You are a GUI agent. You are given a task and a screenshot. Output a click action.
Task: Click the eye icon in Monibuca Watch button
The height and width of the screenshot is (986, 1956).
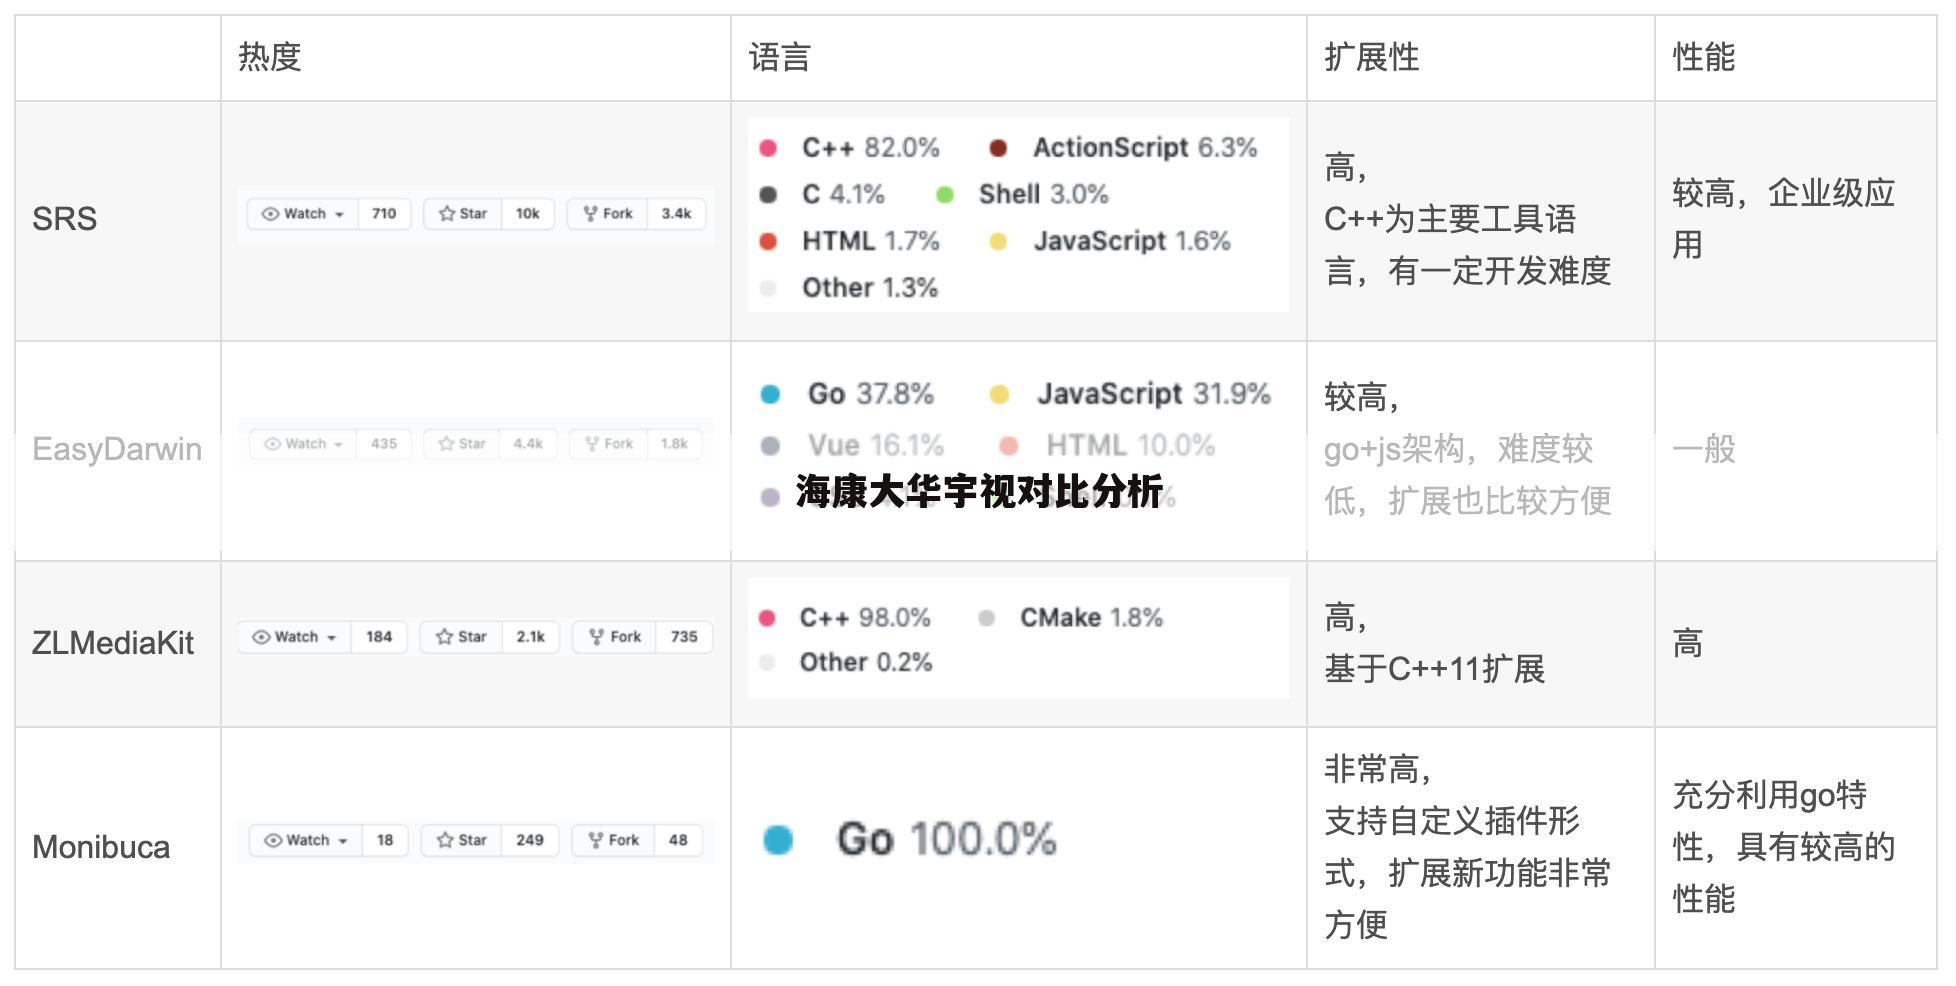273,841
